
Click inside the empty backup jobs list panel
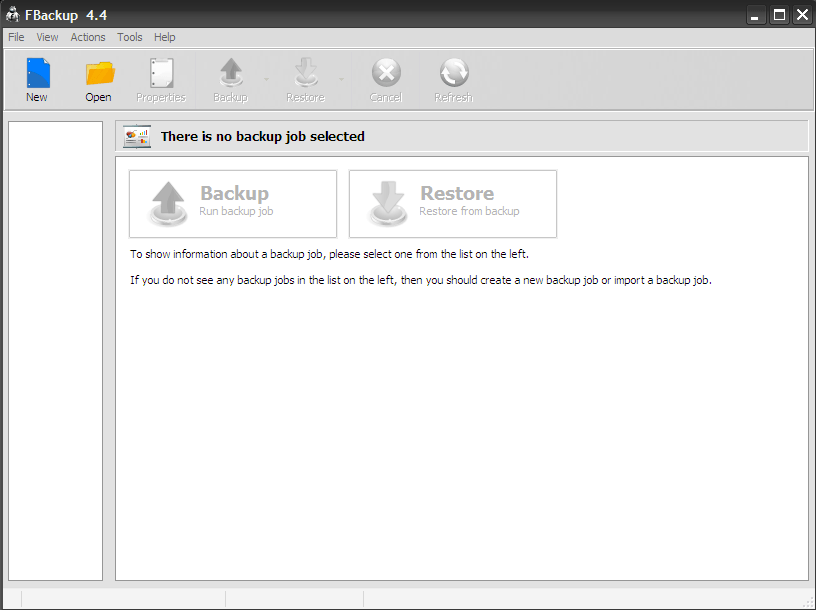pos(55,351)
